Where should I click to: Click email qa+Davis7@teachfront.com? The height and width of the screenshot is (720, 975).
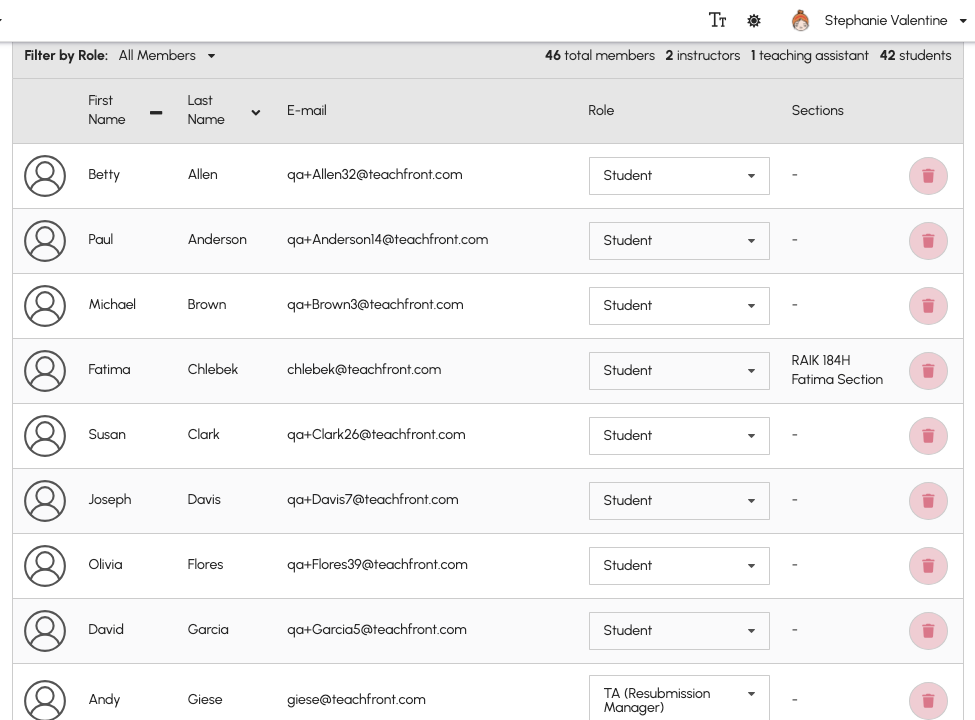372,499
